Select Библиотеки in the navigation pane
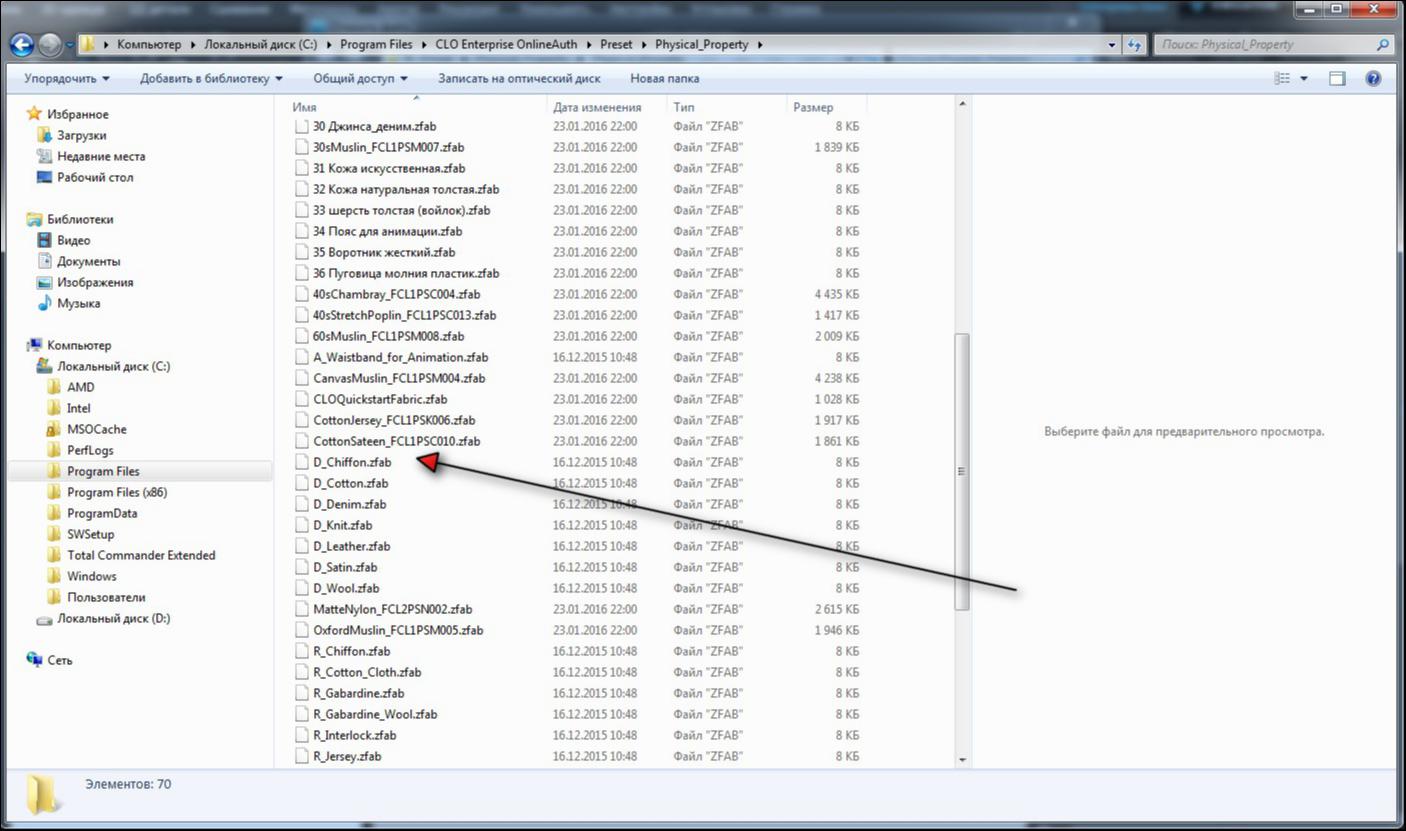The height and width of the screenshot is (831, 1406). pyautogui.click(x=80, y=219)
